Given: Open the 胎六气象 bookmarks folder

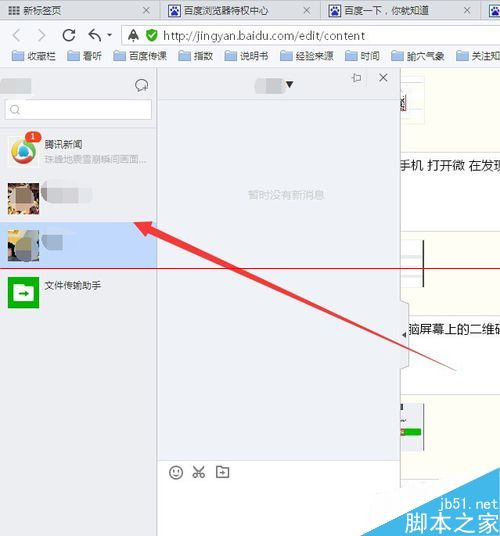Looking at the screenshot, I should pos(418,56).
